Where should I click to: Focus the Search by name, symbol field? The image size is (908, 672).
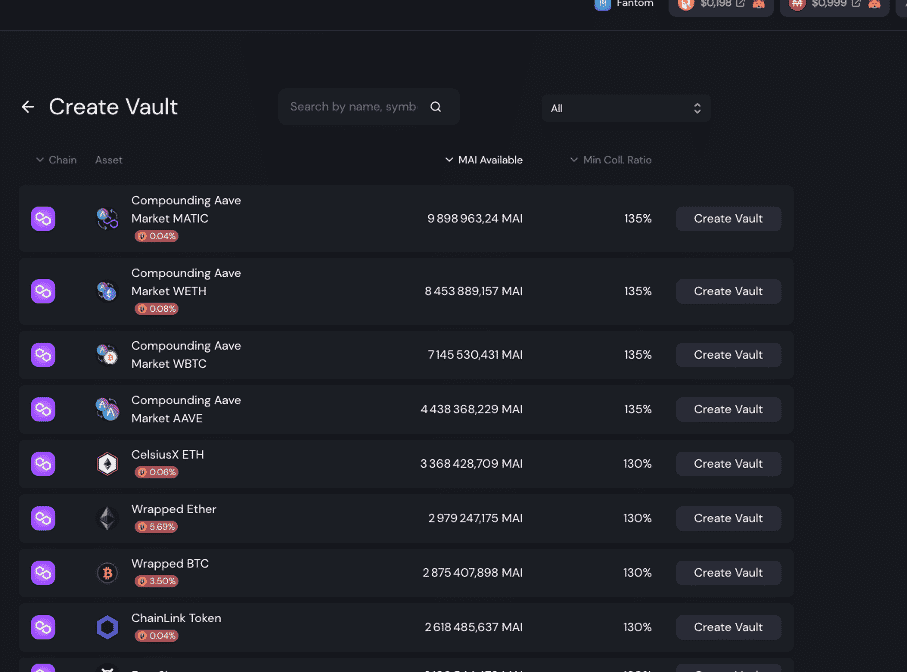pos(368,107)
